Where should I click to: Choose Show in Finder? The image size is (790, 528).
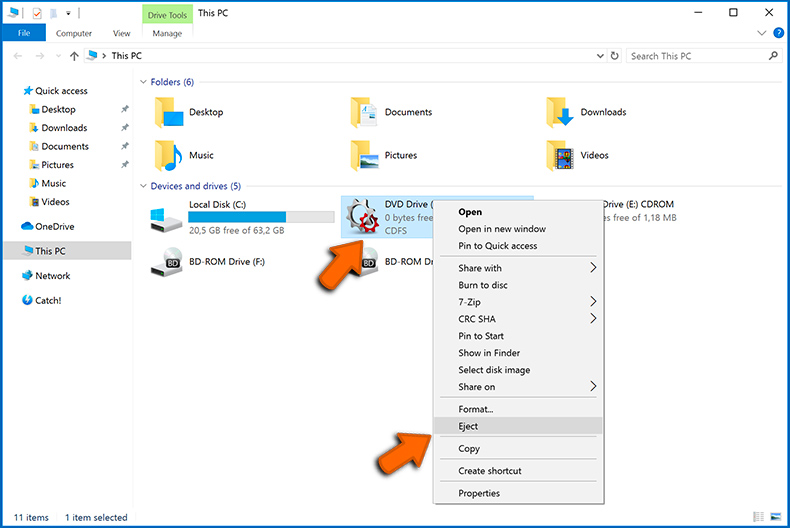point(518,353)
